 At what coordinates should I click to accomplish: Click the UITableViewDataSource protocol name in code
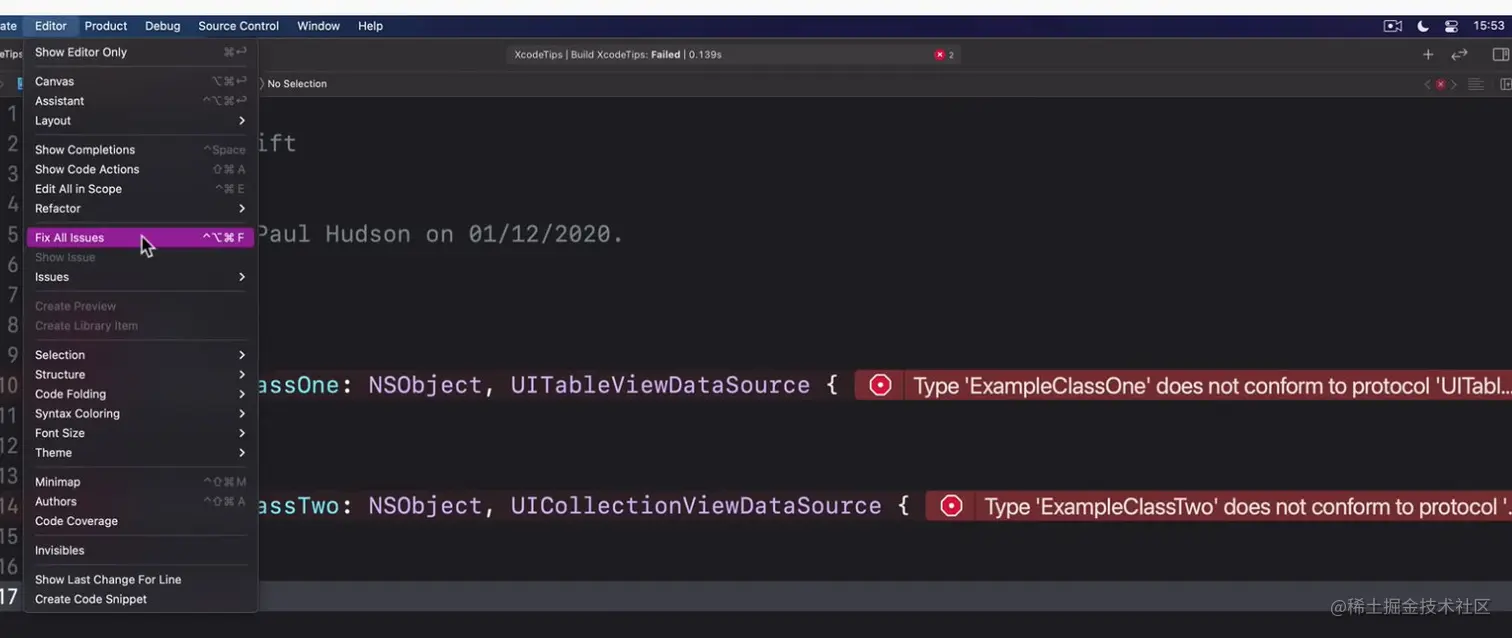660,385
